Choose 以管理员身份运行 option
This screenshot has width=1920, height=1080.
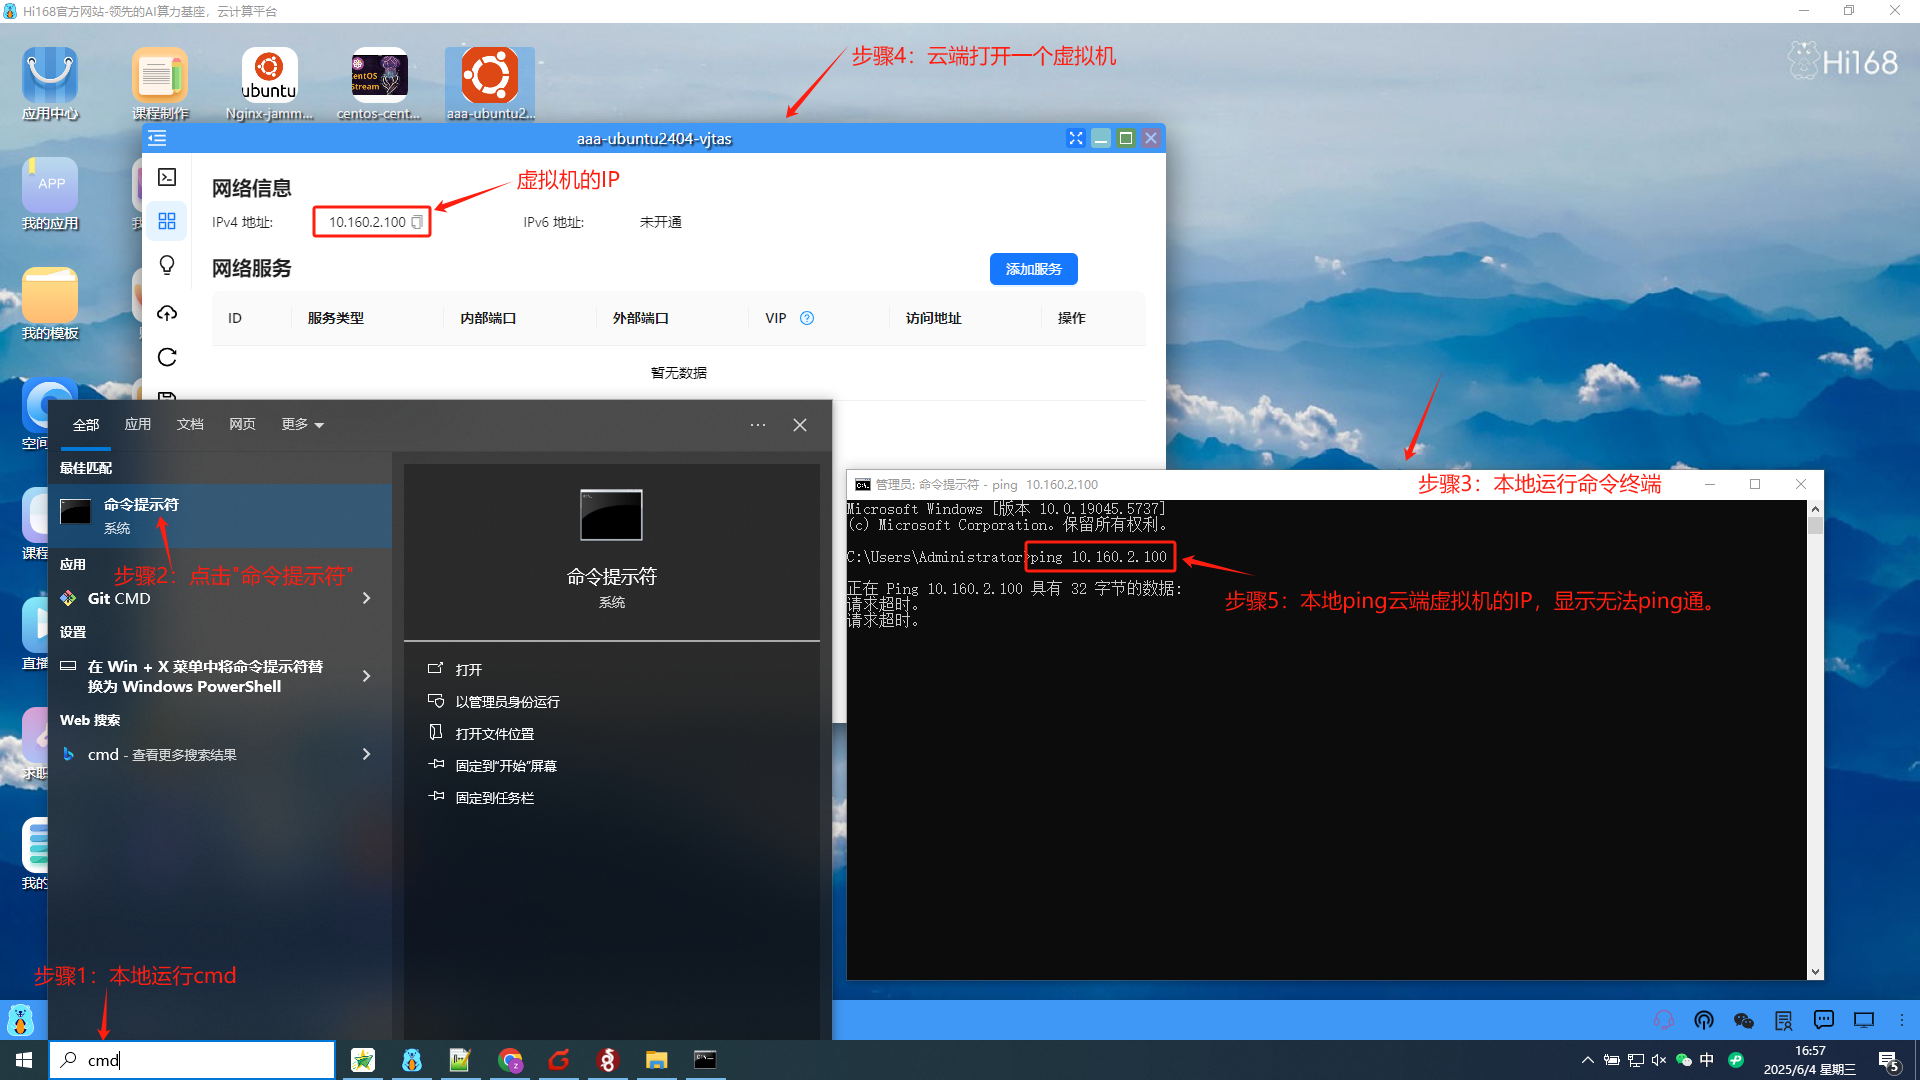(x=507, y=702)
